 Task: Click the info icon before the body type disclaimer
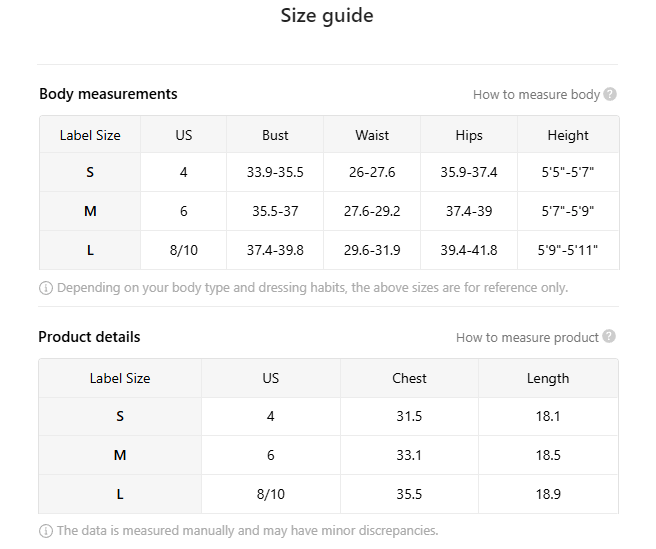(x=46, y=288)
